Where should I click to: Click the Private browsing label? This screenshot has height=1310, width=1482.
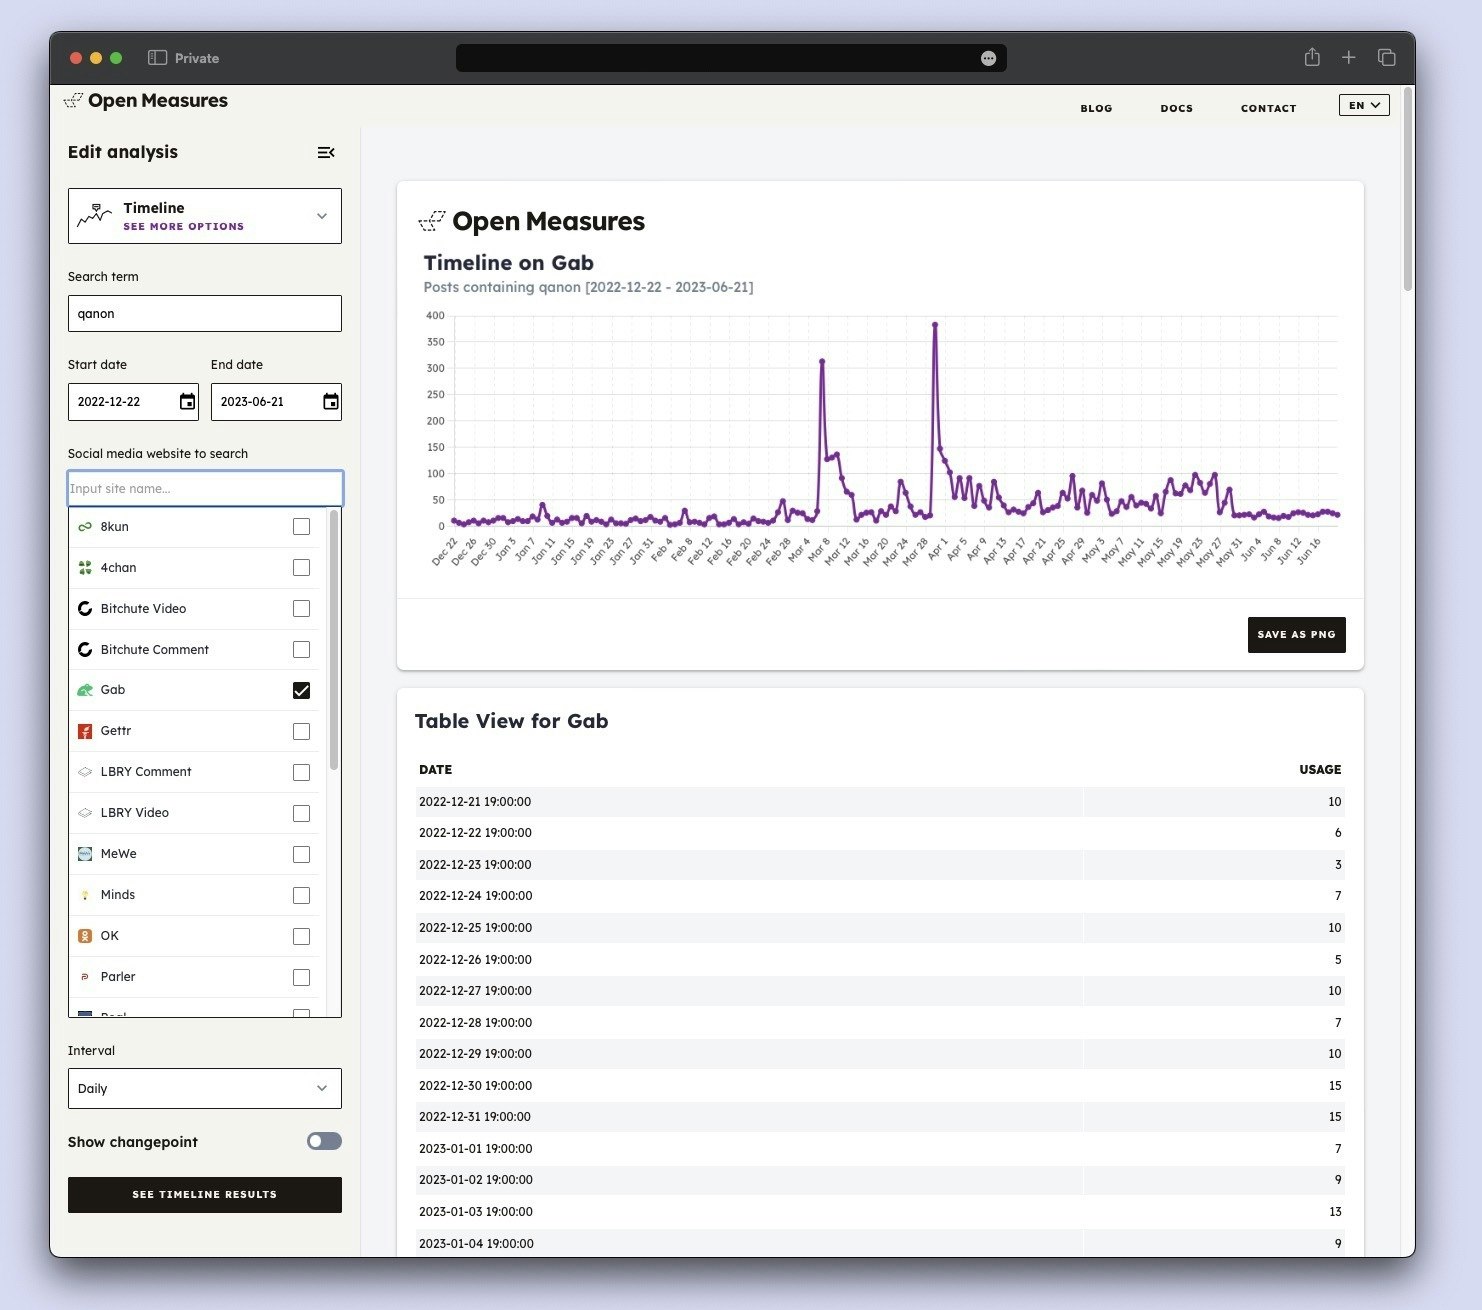pyautogui.click(x=197, y=58)
